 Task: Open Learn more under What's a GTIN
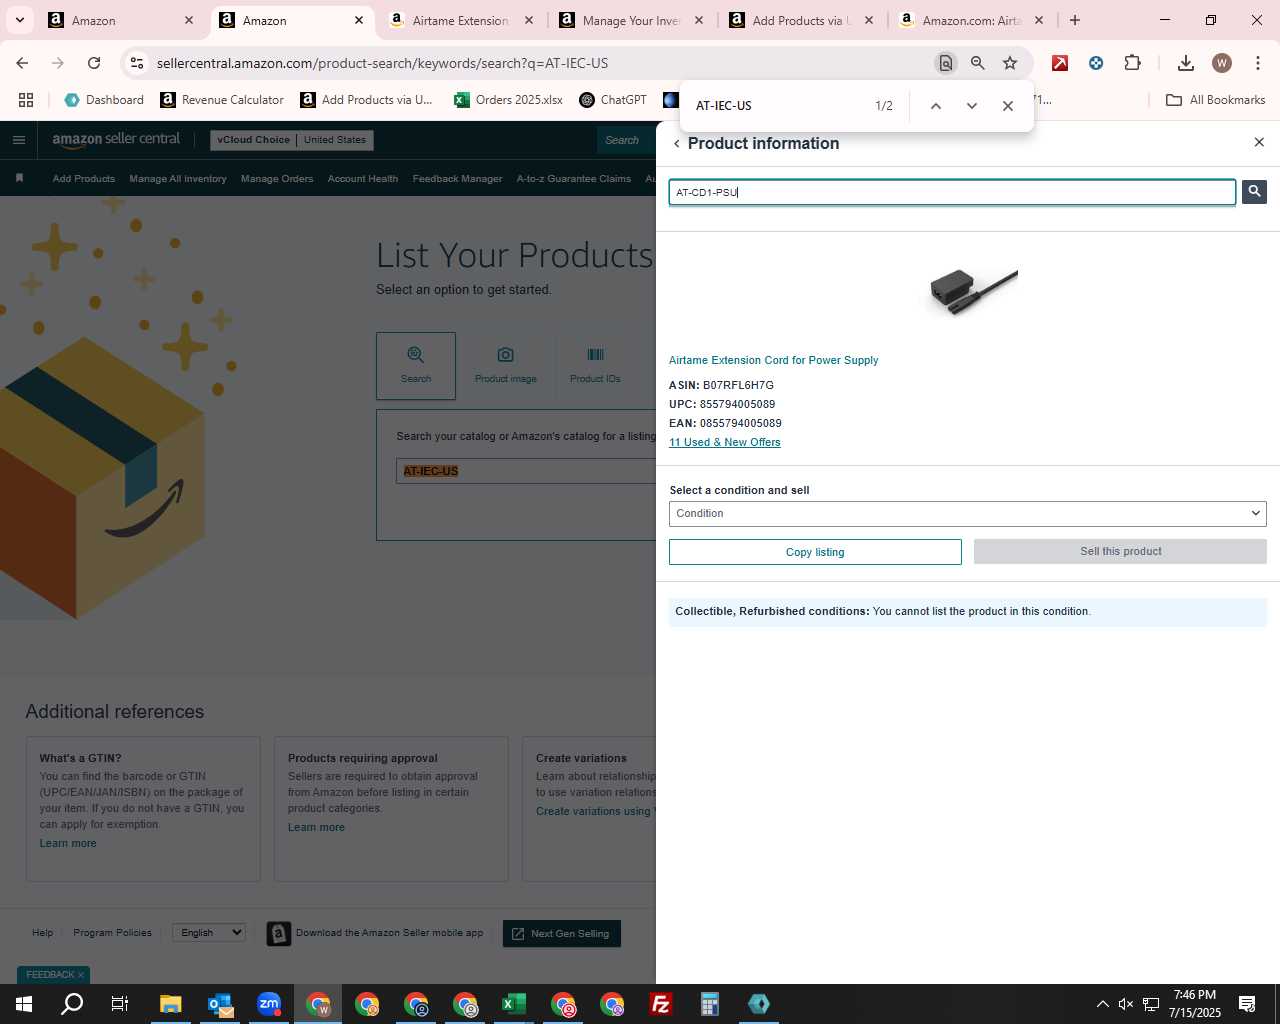68,843
